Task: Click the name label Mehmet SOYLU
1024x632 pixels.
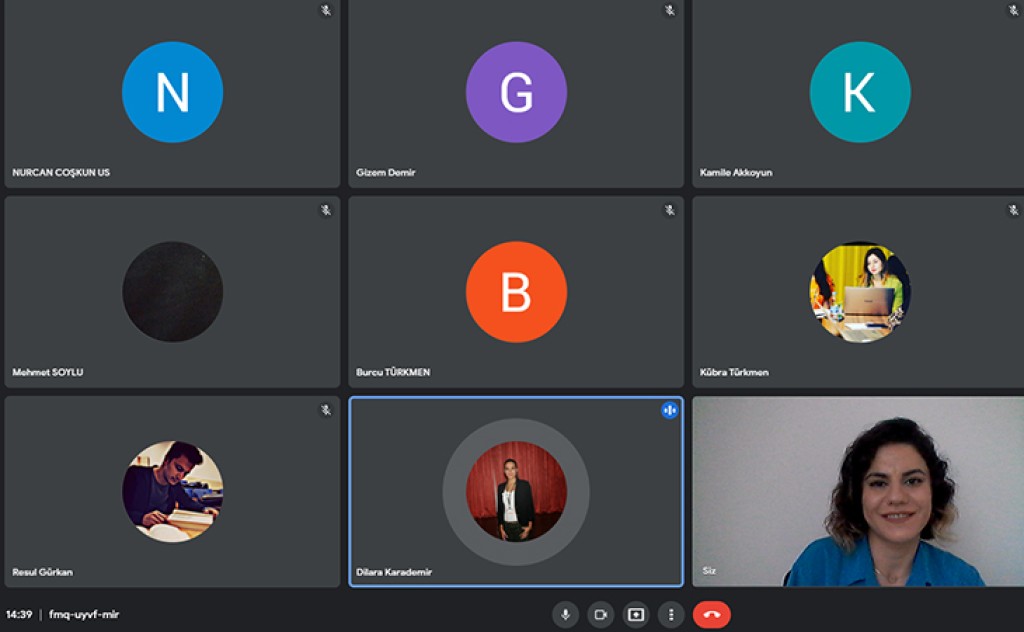Action: 48,372
